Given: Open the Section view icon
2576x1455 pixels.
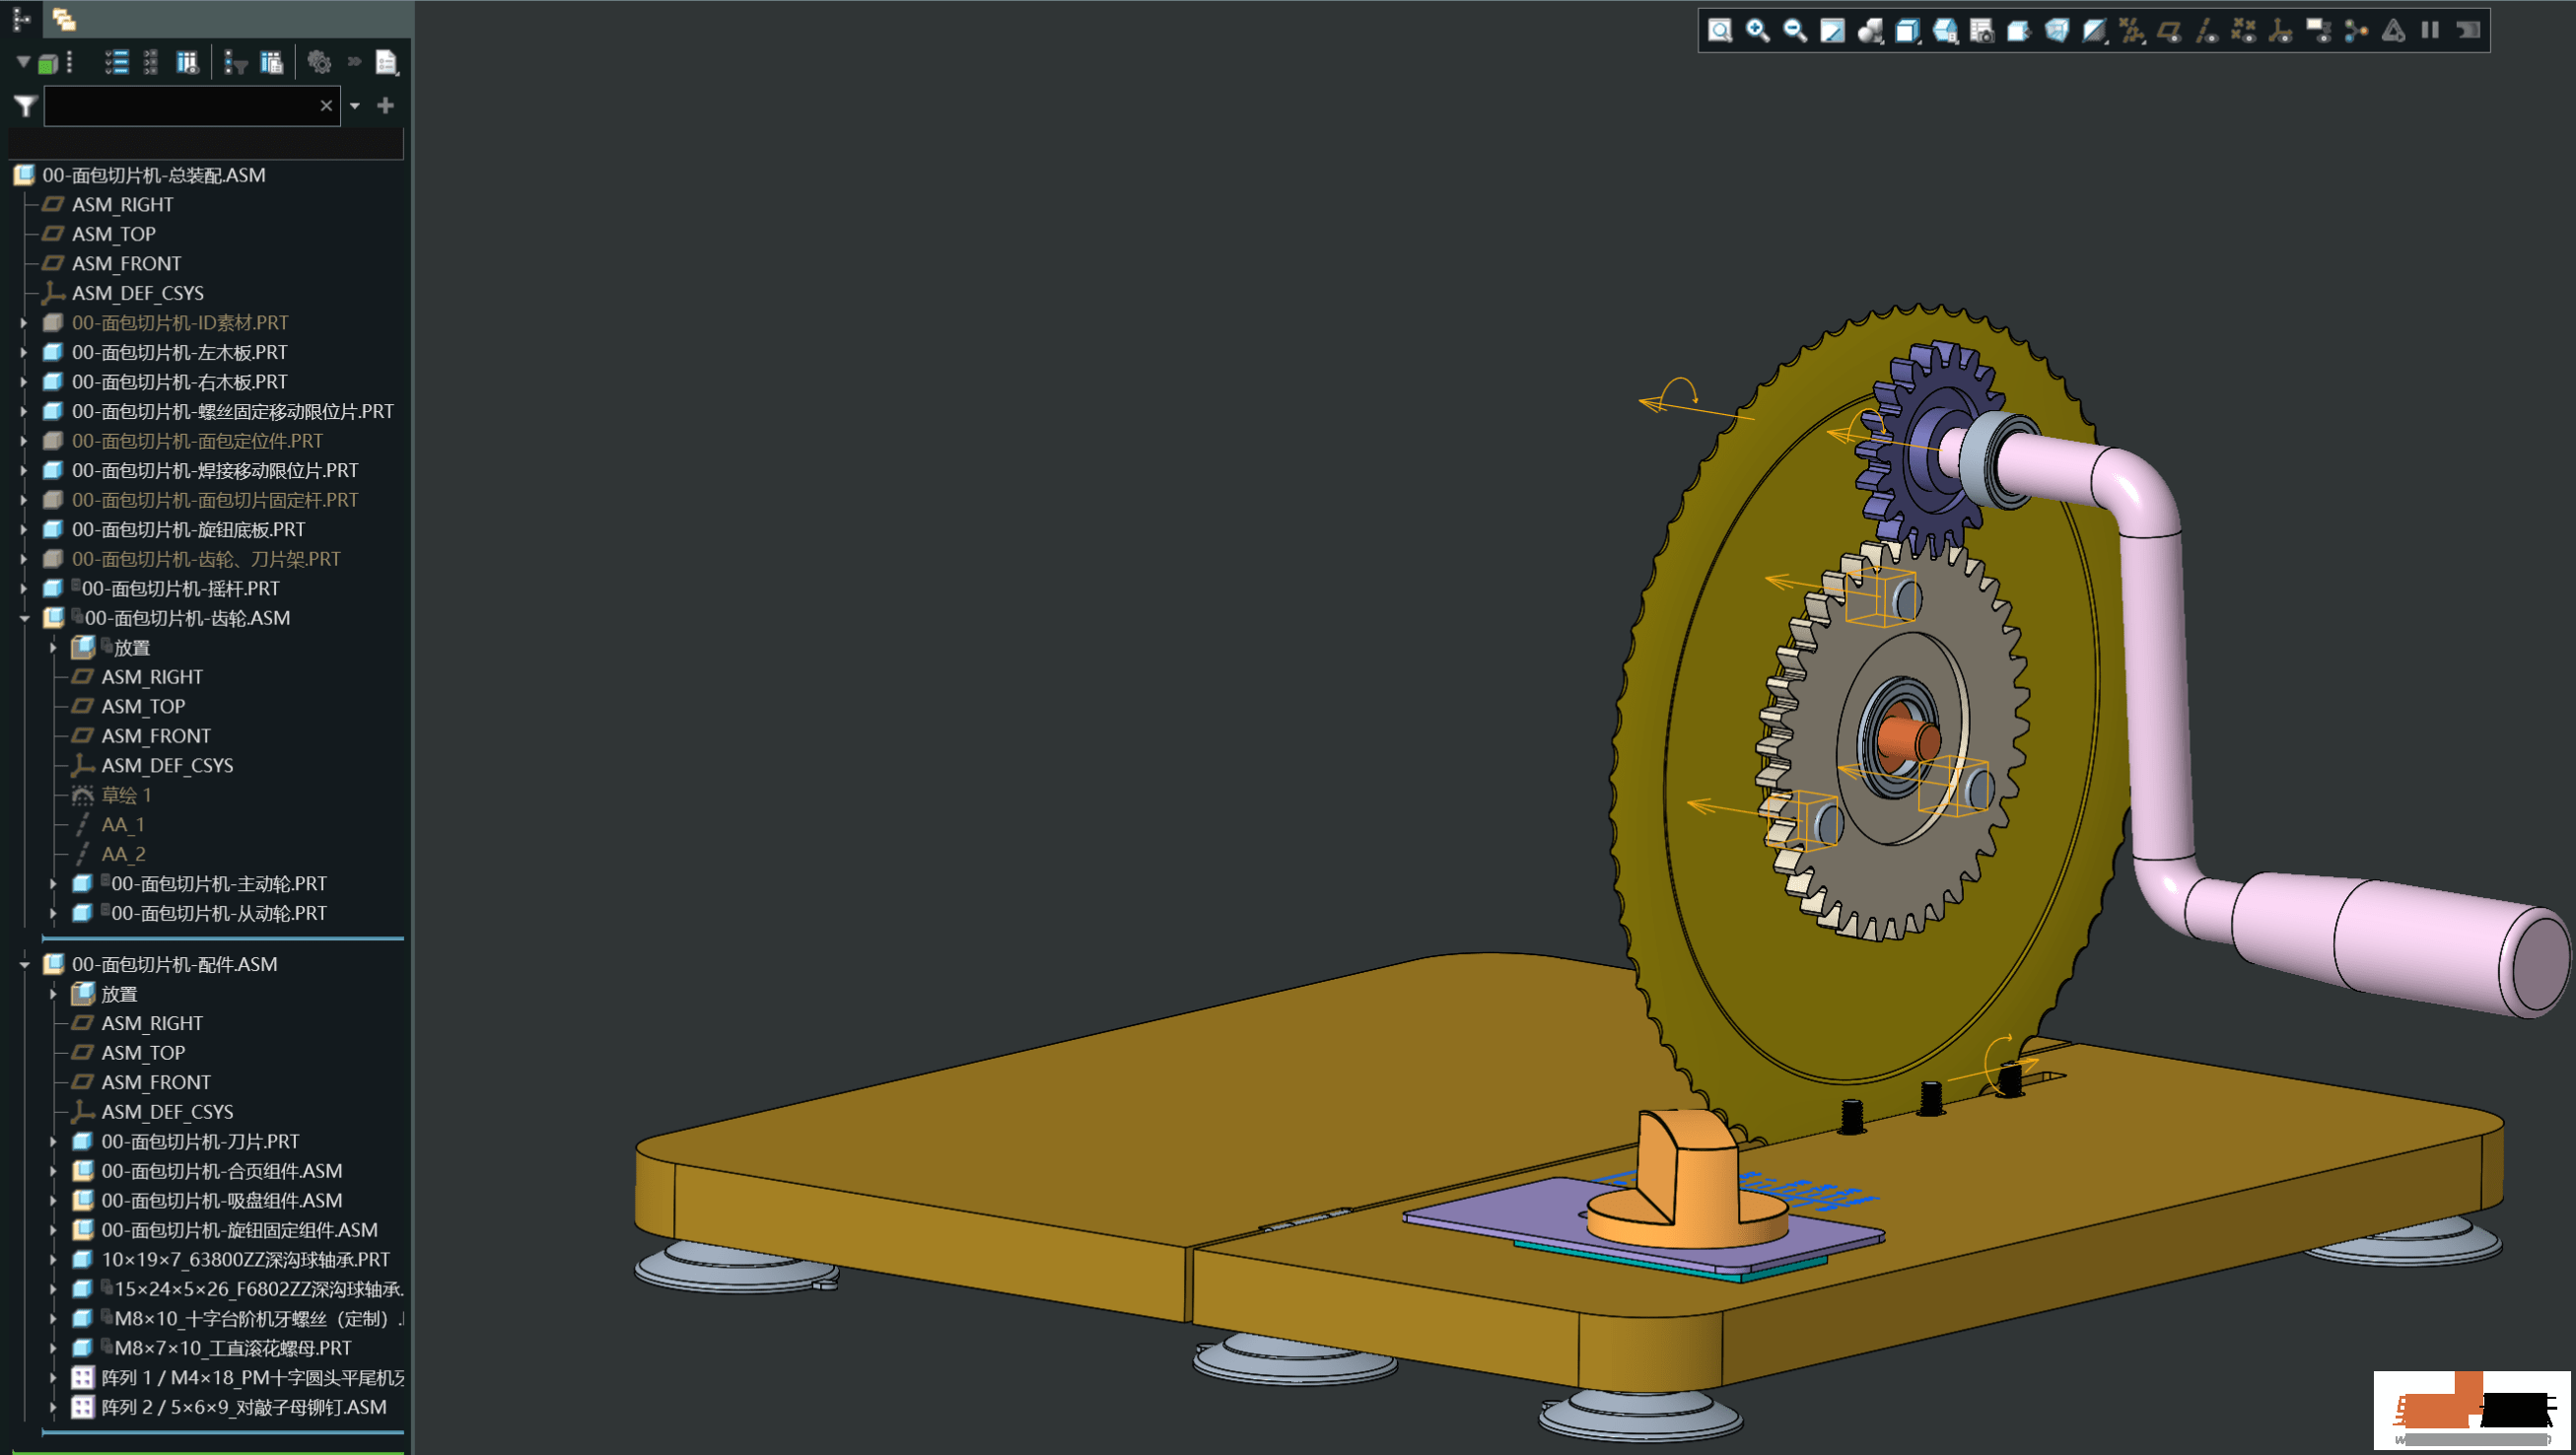Looking at the screenshot, I should click(2094, 31).
